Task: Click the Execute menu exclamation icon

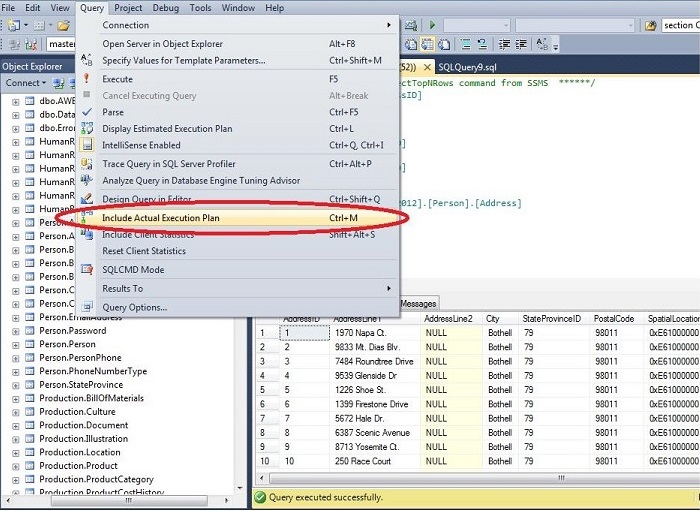Action: point(87,79)
